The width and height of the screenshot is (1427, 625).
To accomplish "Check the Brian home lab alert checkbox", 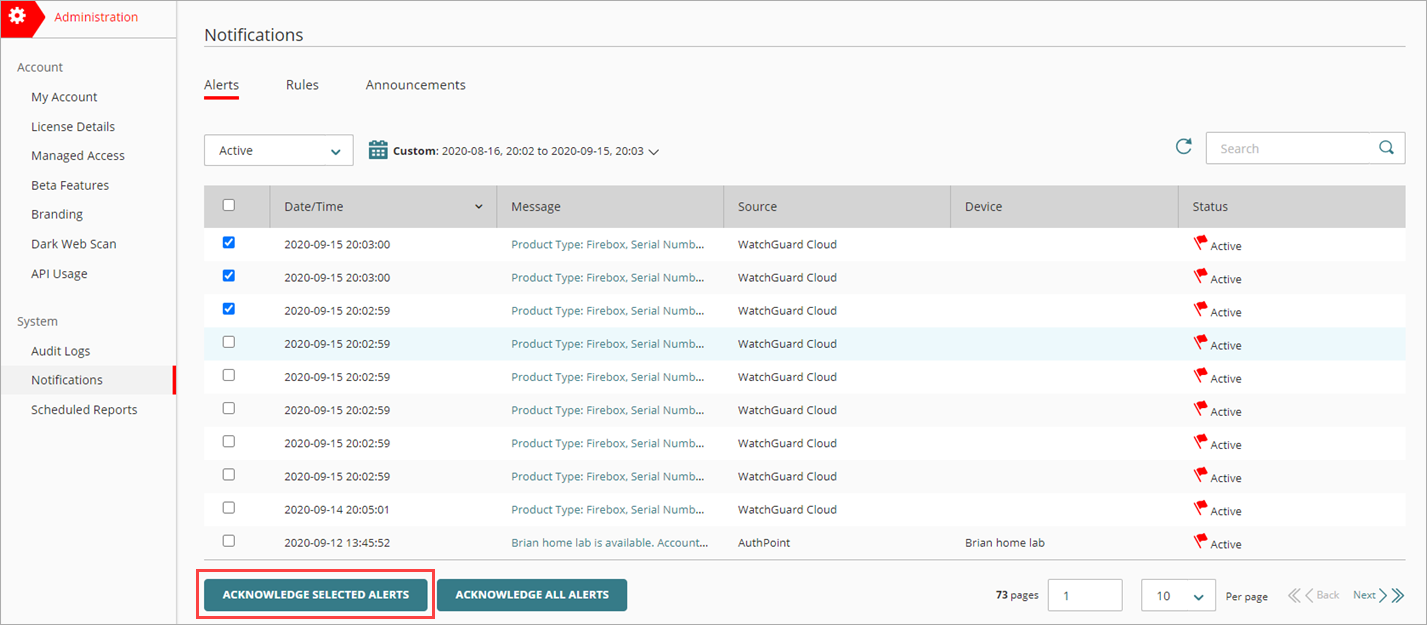I will [229, 541].
